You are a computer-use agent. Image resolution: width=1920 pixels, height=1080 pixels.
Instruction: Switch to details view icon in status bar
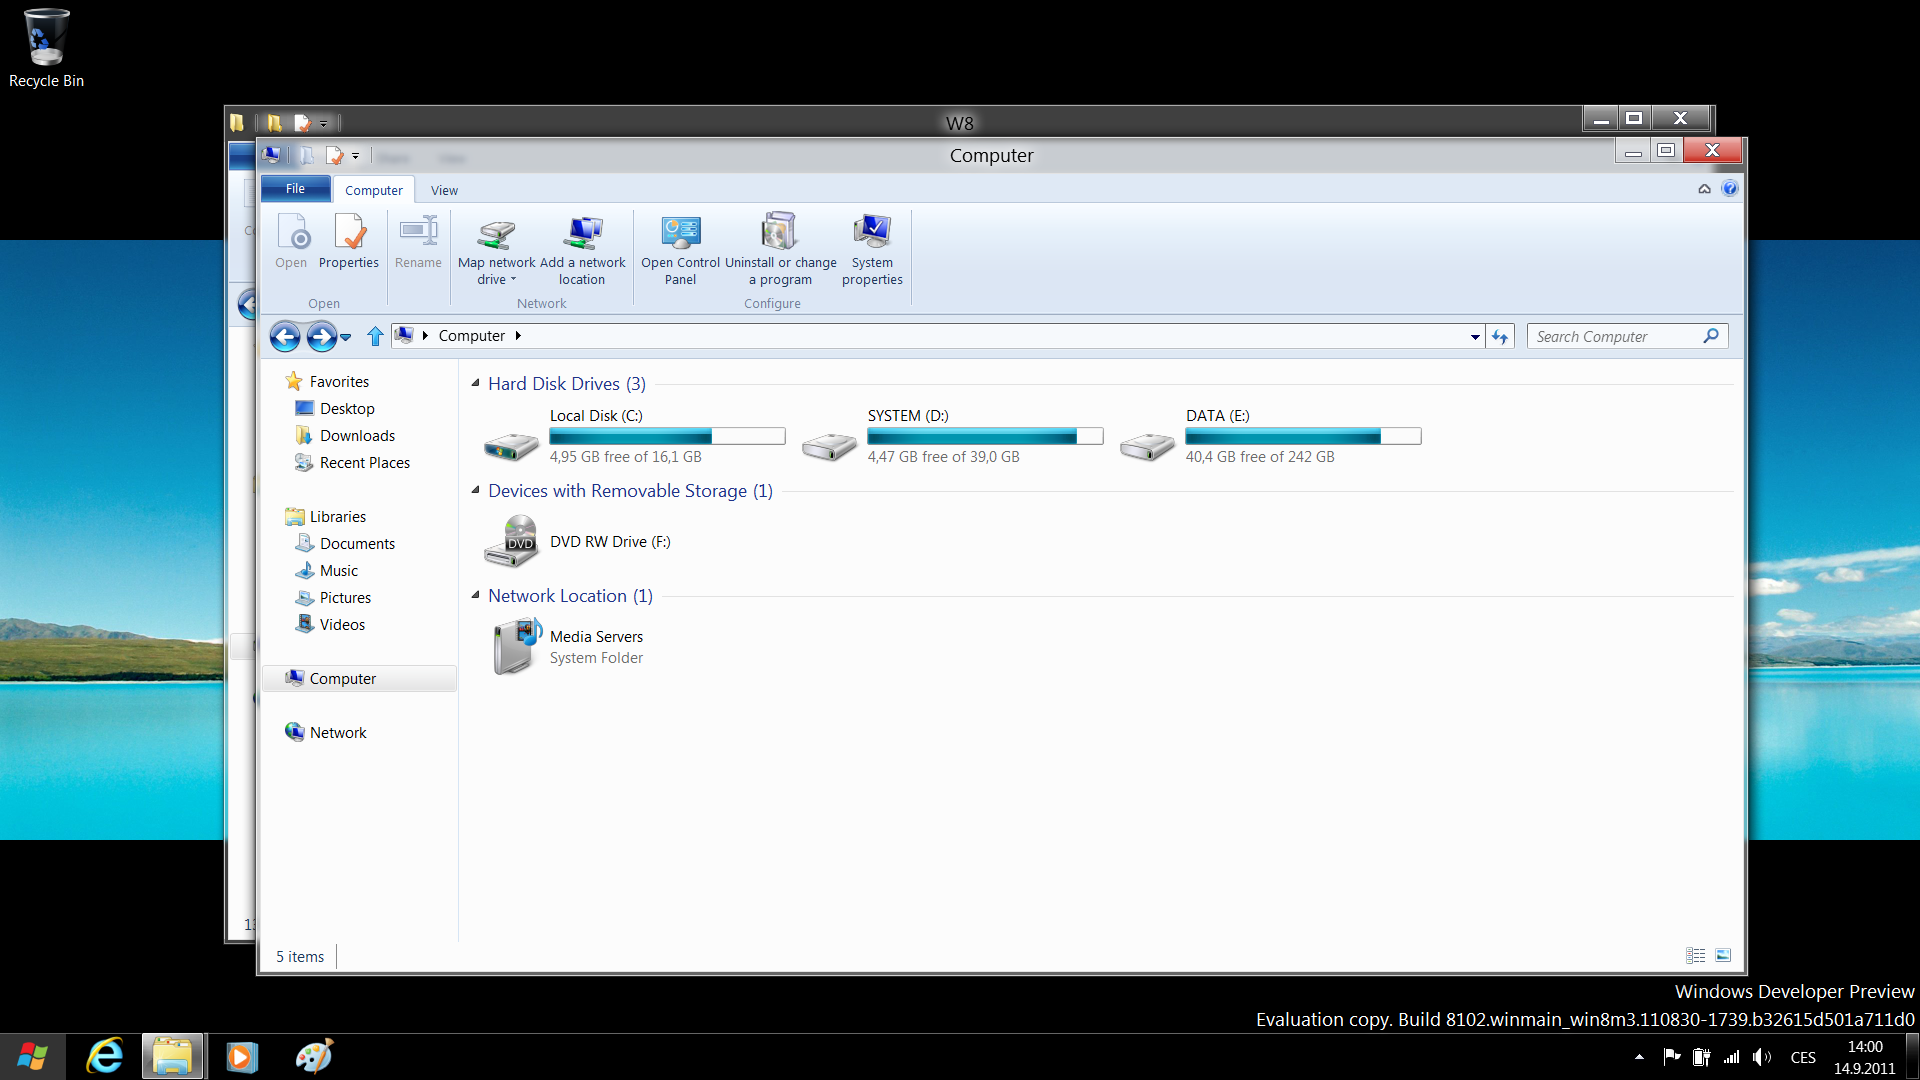pos(1696,956)
